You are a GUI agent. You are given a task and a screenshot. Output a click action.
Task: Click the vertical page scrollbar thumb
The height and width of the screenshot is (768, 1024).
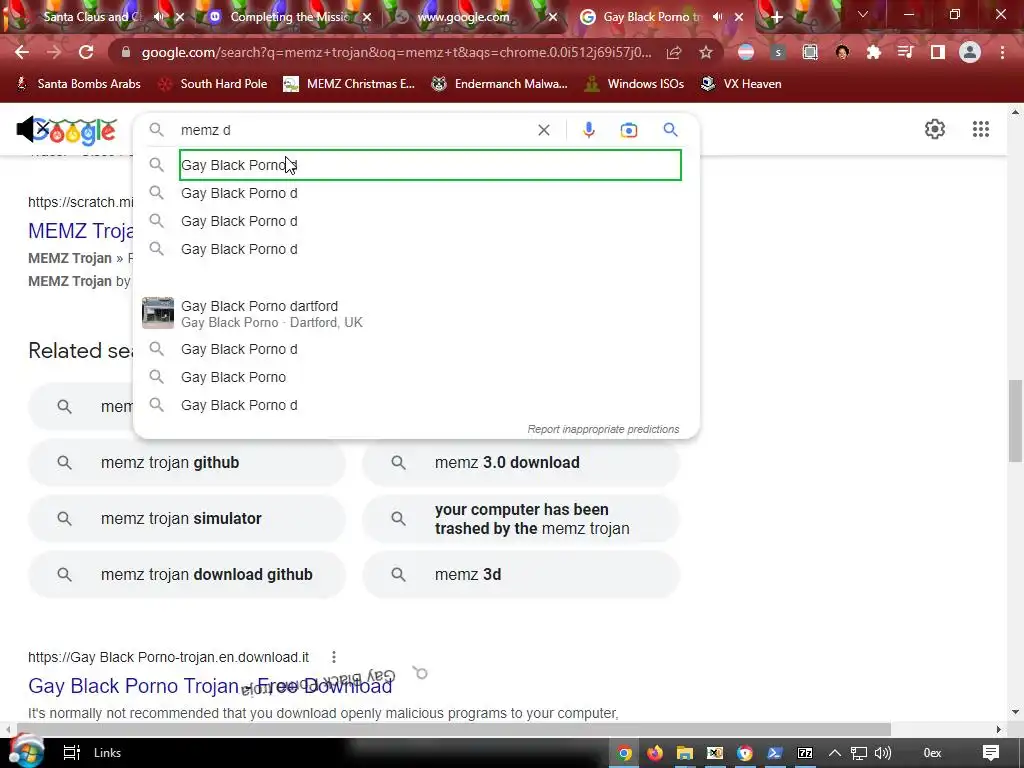tap(1016, 420)
